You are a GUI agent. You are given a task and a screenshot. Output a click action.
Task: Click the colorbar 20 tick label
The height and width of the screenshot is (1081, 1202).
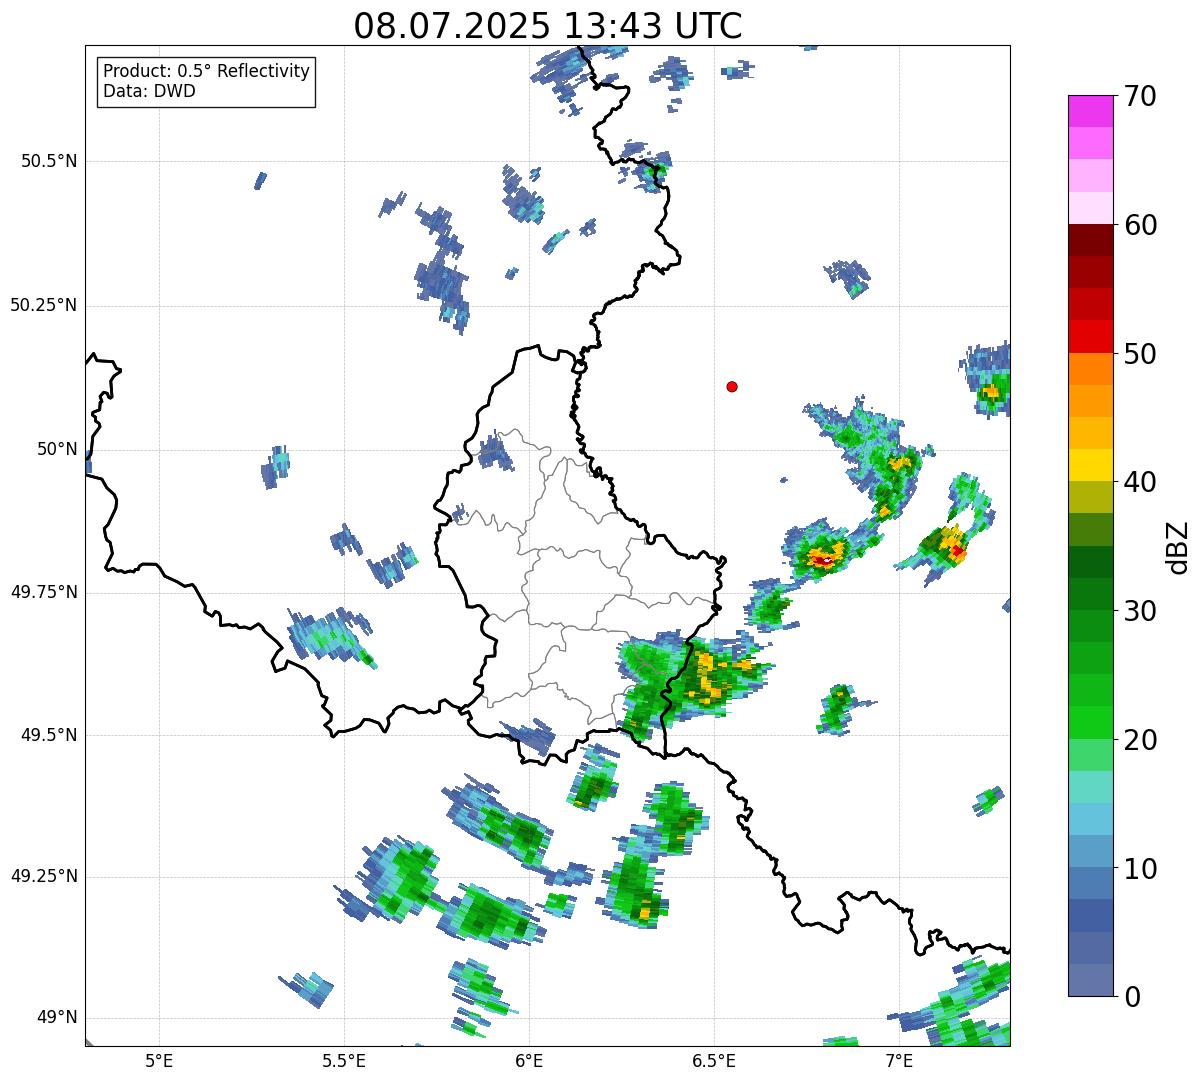tap(1140, 740)
